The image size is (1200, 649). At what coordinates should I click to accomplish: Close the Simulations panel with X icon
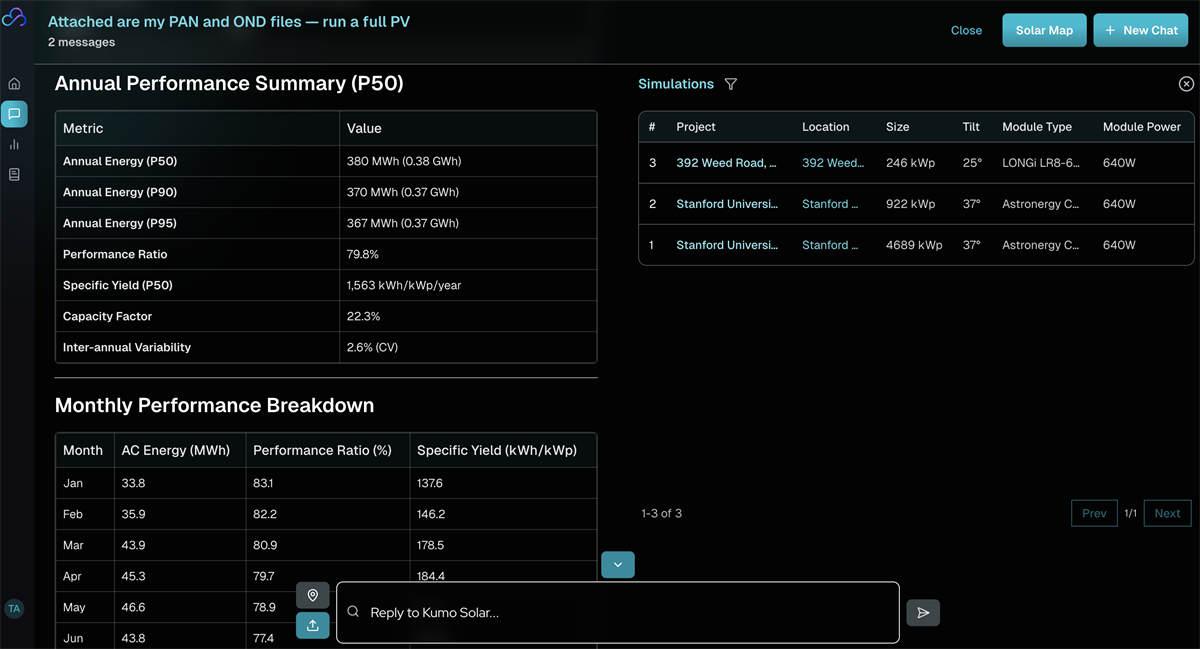click(1186, 84)
